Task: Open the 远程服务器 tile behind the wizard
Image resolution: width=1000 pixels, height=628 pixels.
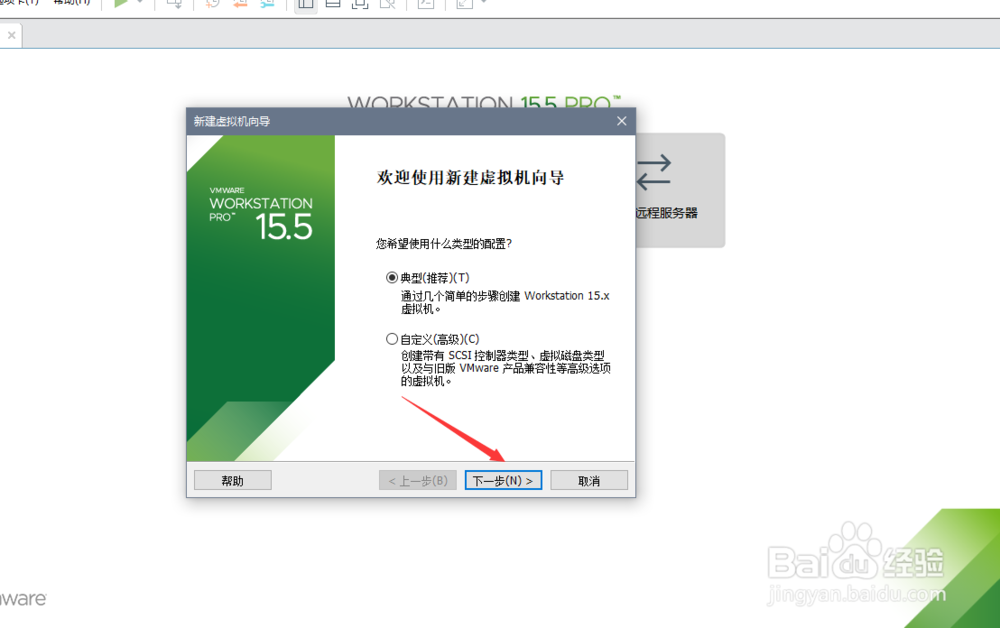Action: pyautogui.click(x=680, y=190)
